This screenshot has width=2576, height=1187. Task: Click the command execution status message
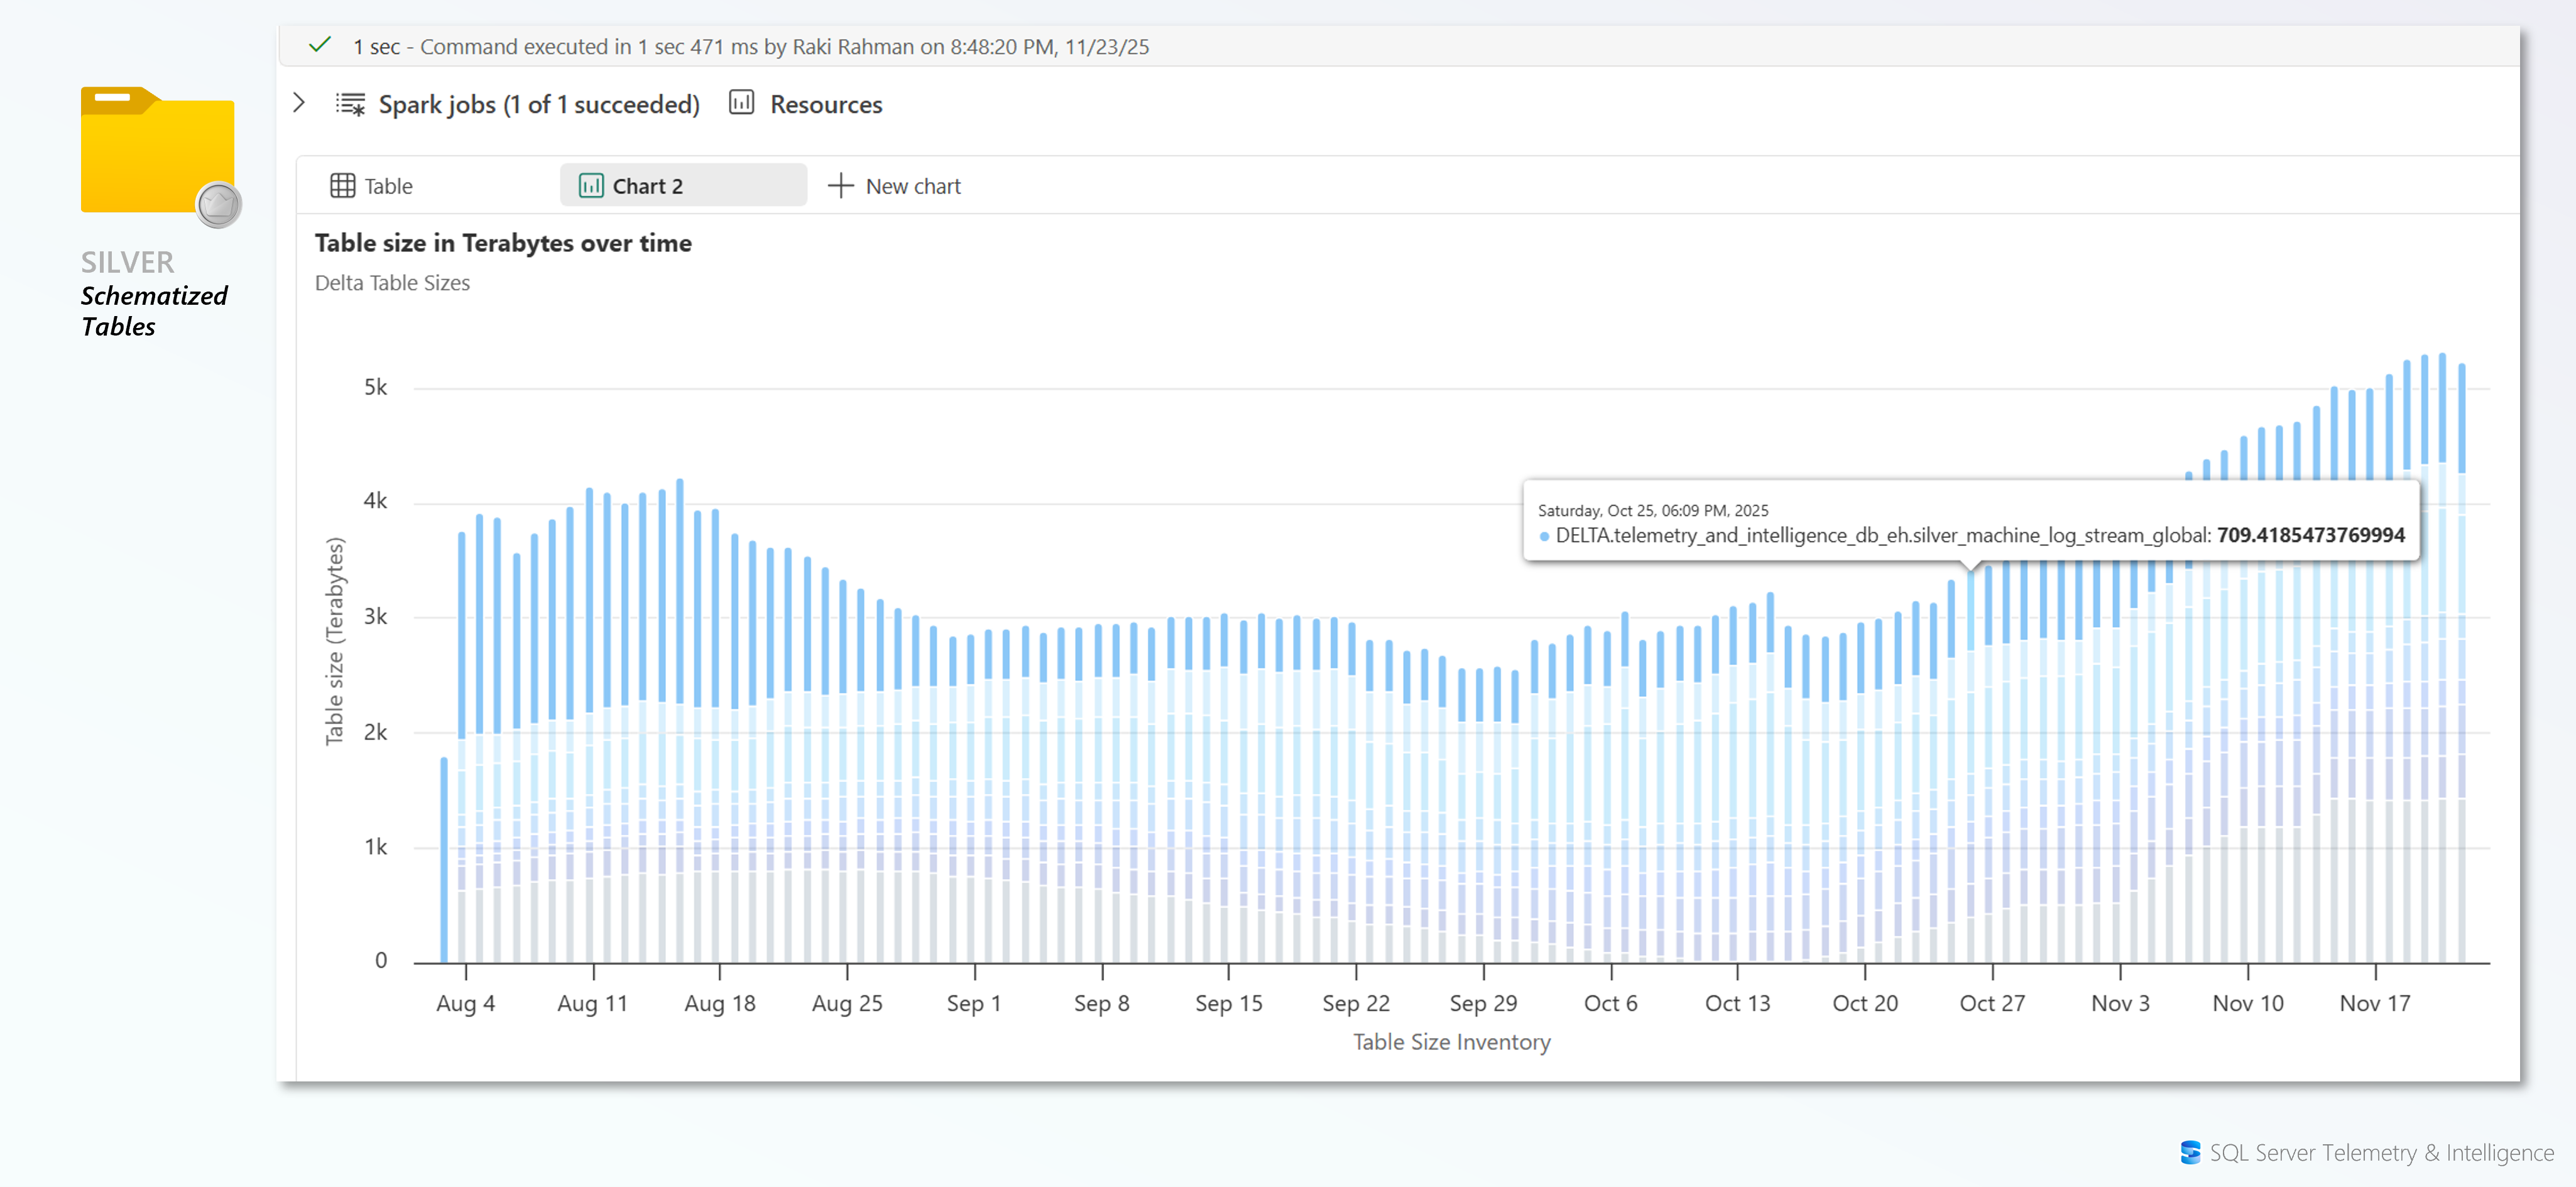(x=750, y=46)
